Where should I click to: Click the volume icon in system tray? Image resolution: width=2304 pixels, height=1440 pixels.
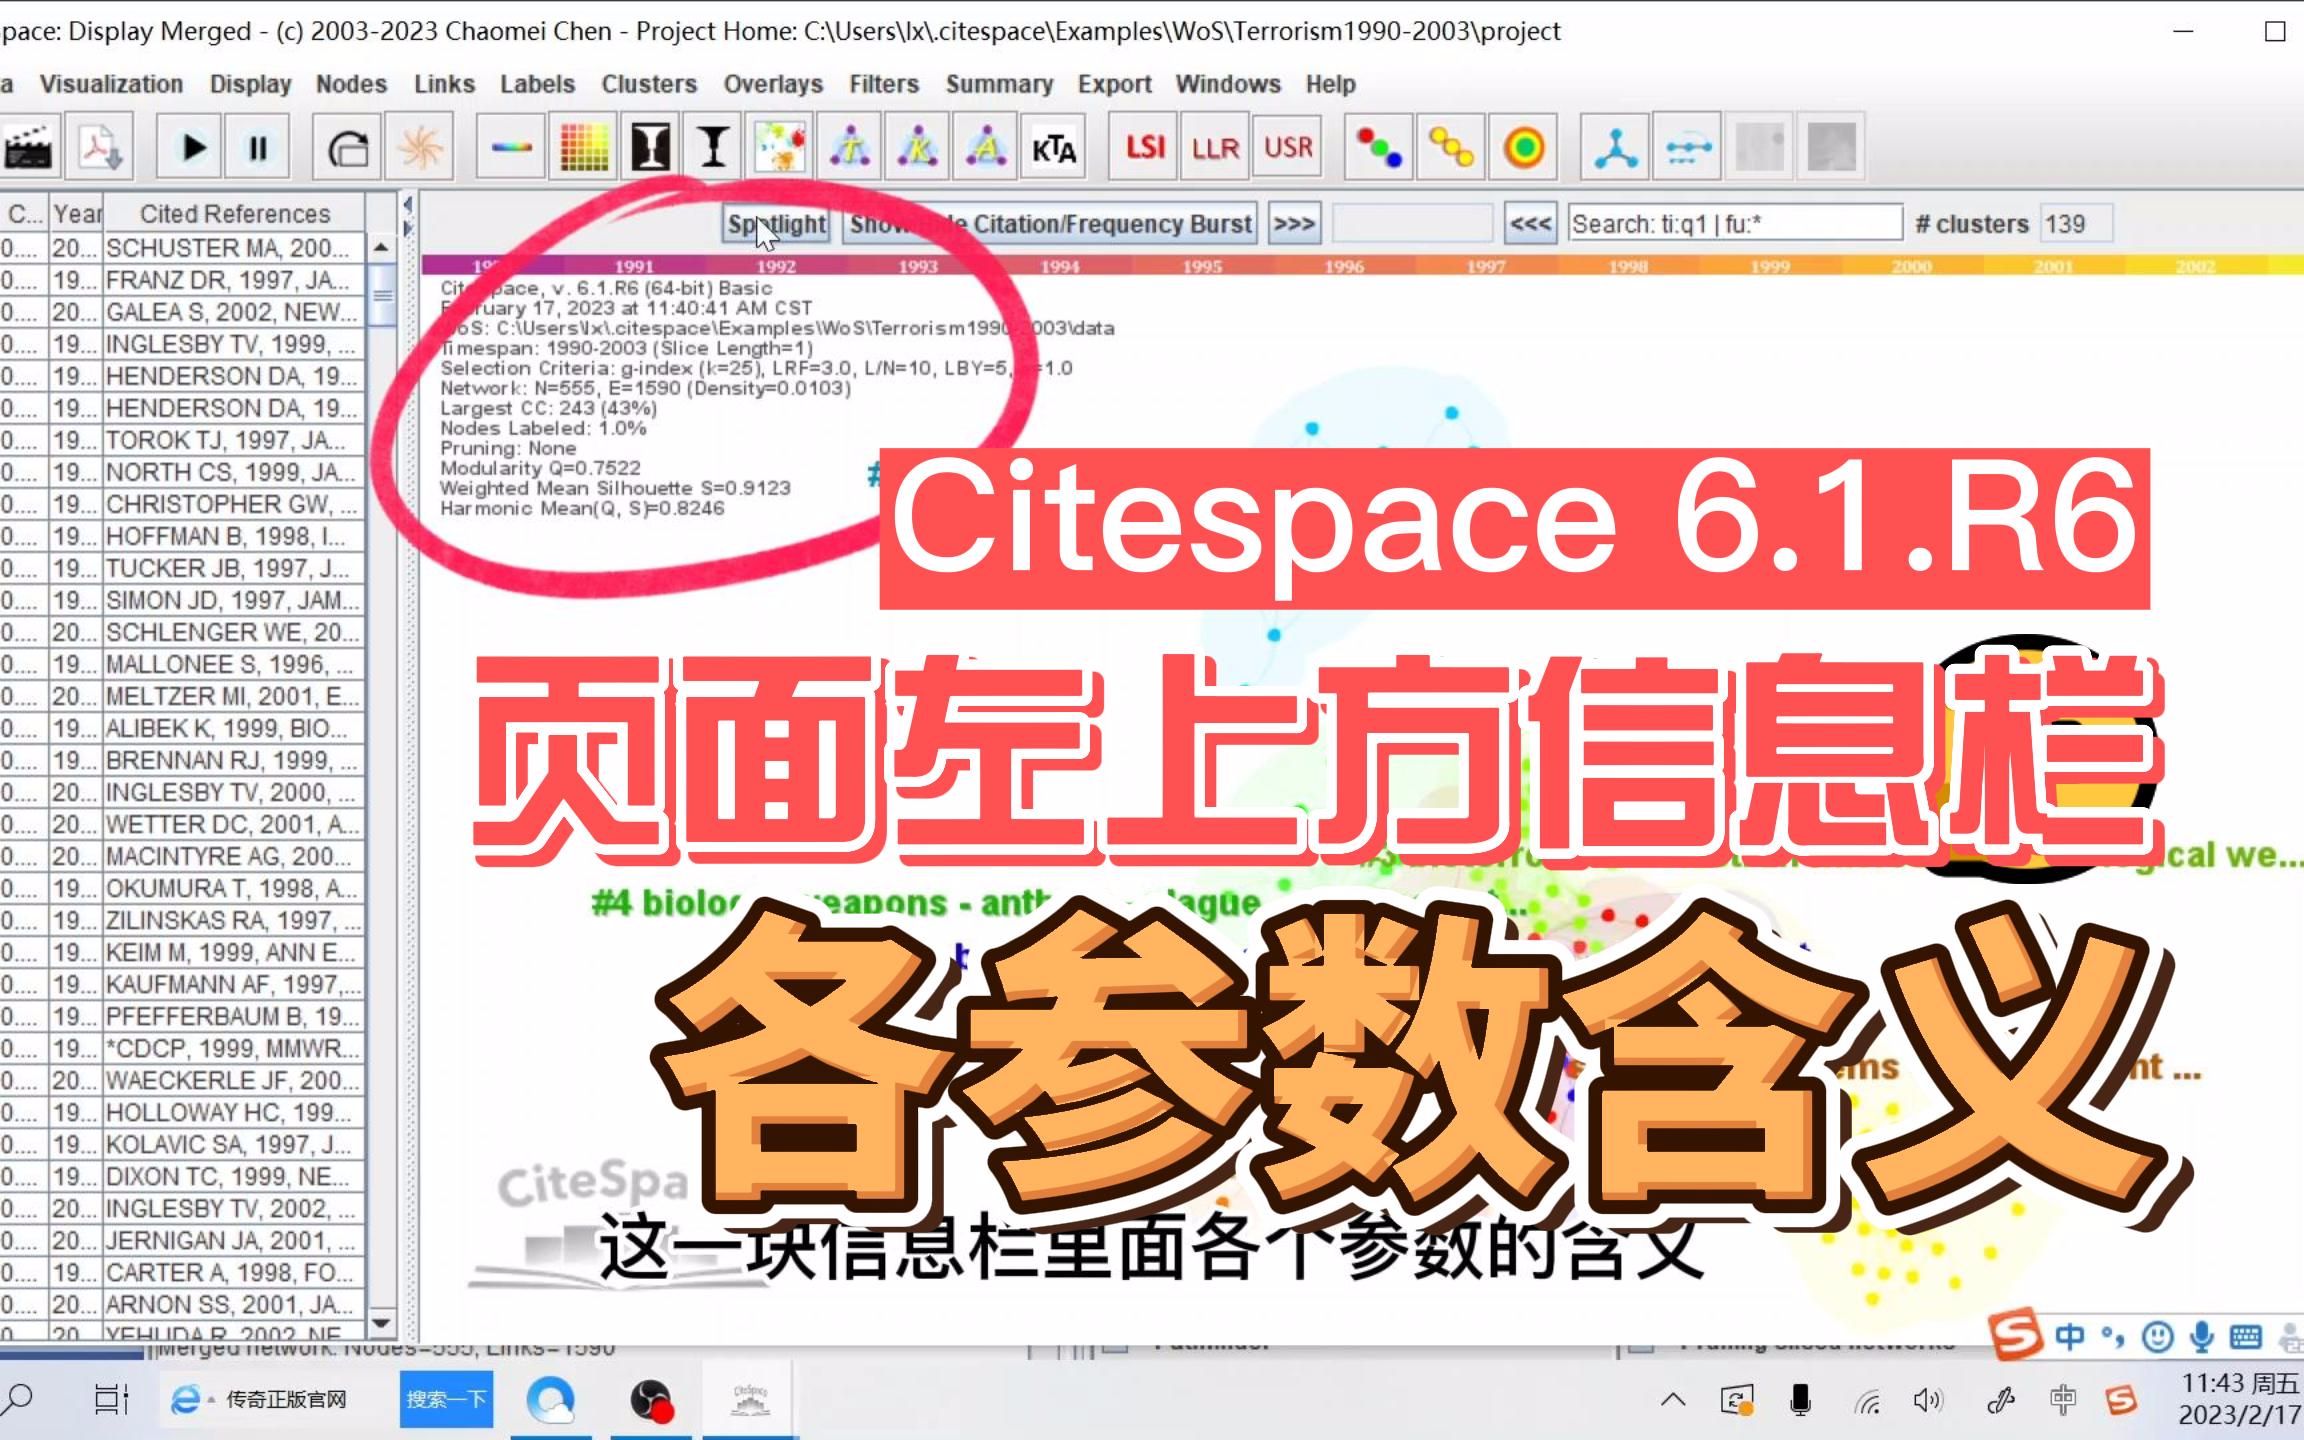tap(1927, 1401)
